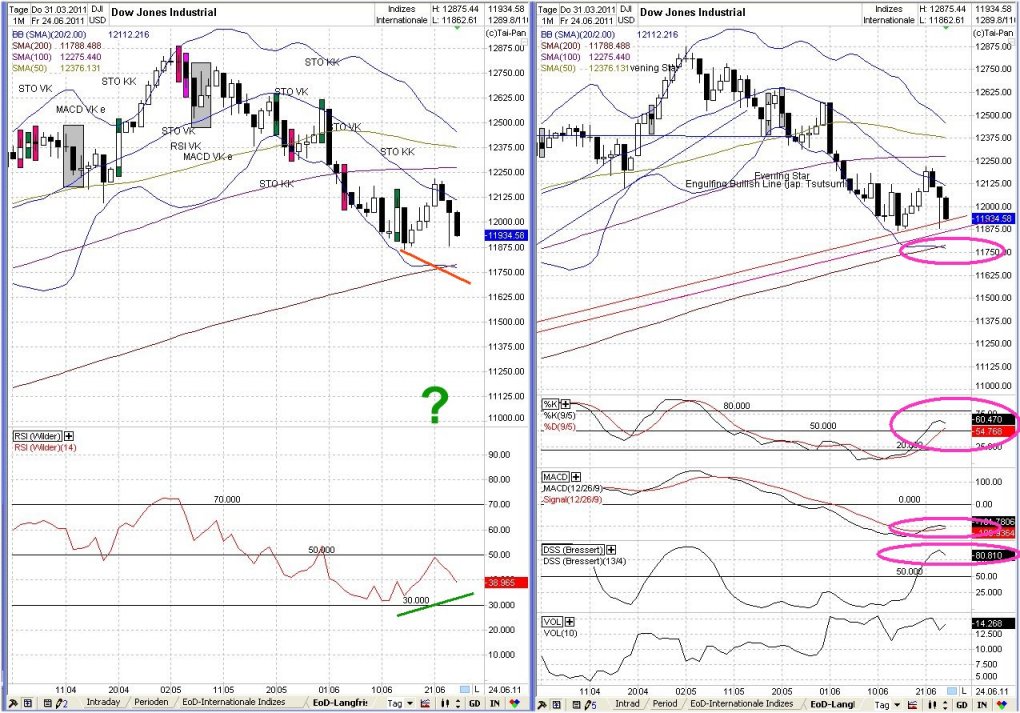Viewport: 1020px width, 713px height.
Task: Select the Perioden tab
Action: pos(150,704)
